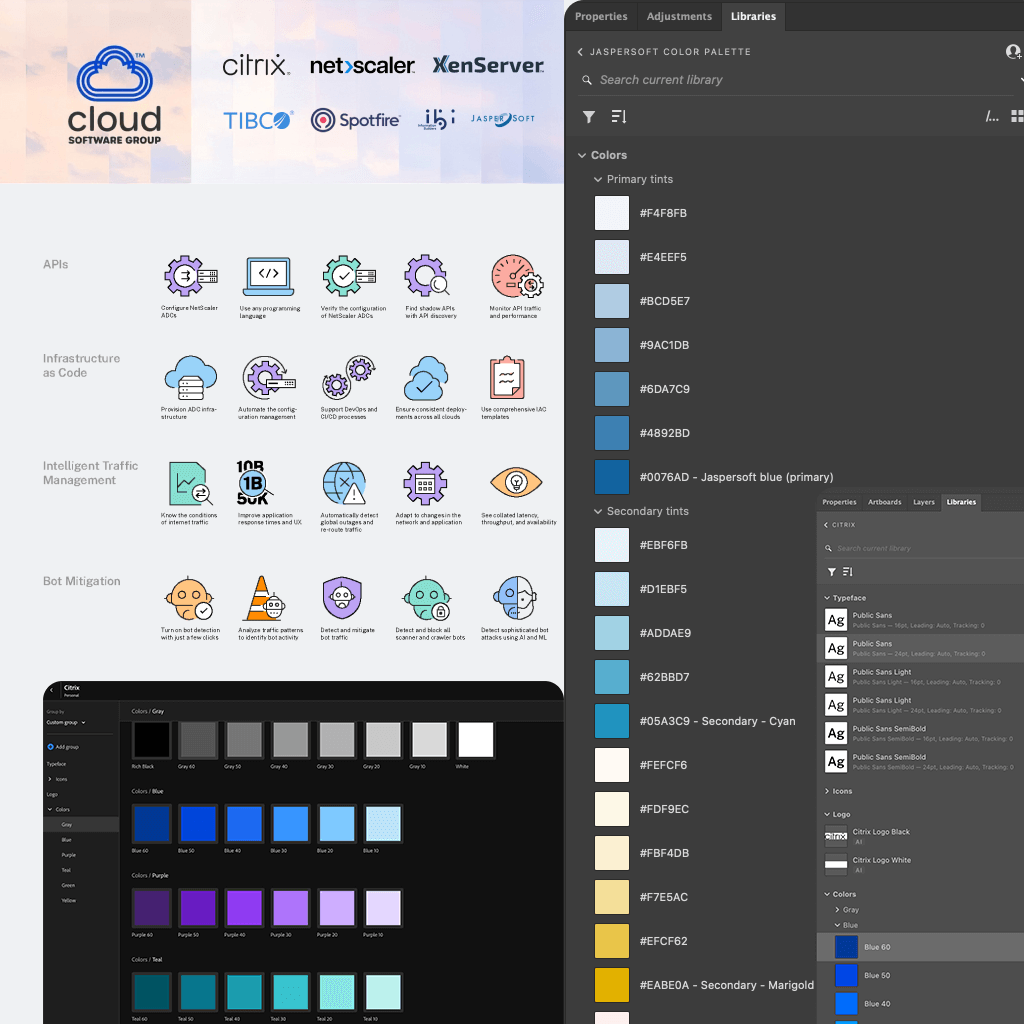Expand the Icons section in CITRIX panel

coord(827,791)
